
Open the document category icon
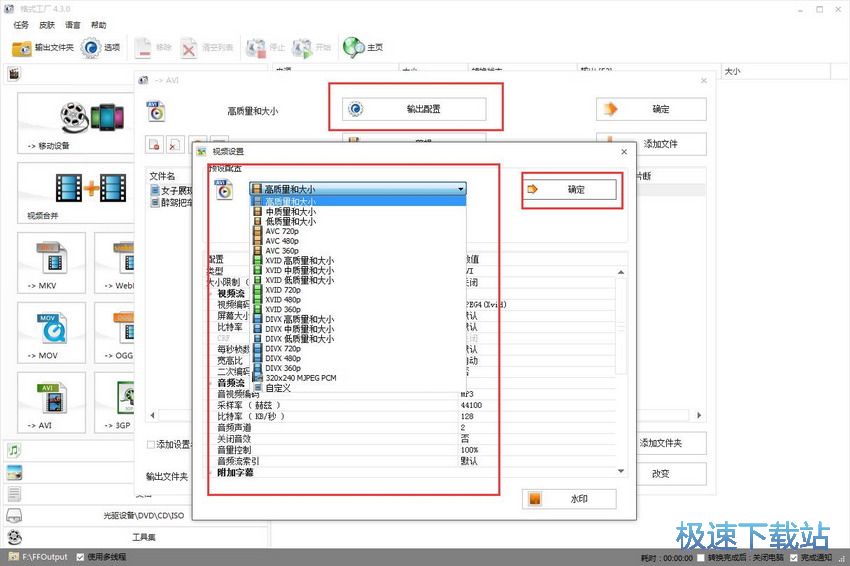point(14,494)
